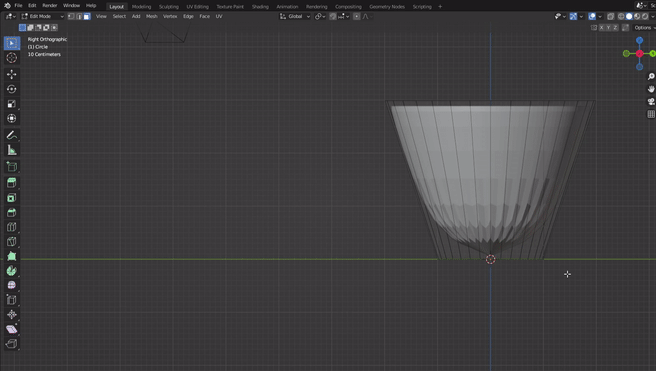Enable face select mode
The width and height of the screenshot is (656, 371).
coord(87,16)
